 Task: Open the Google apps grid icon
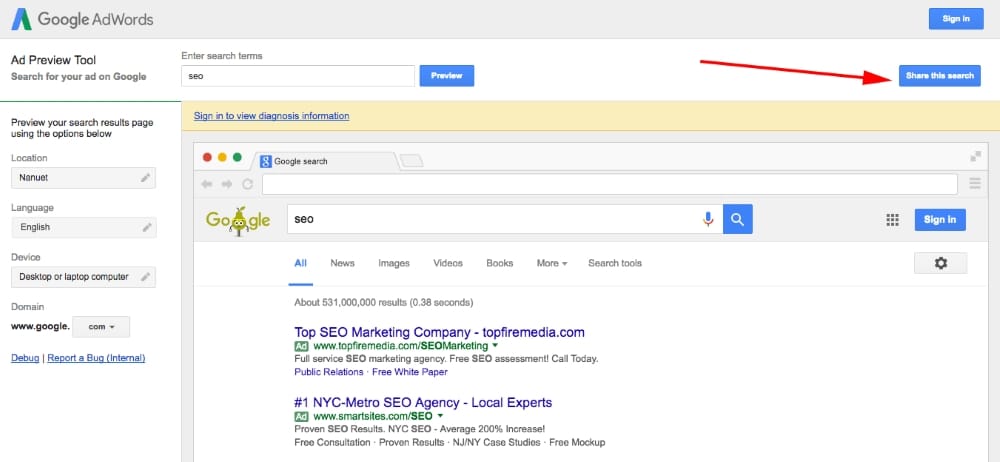[x=893, y=220]
